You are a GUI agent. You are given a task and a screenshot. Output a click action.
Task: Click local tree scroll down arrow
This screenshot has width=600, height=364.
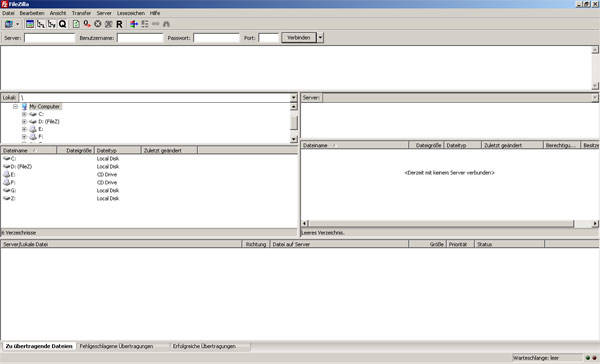293,139
